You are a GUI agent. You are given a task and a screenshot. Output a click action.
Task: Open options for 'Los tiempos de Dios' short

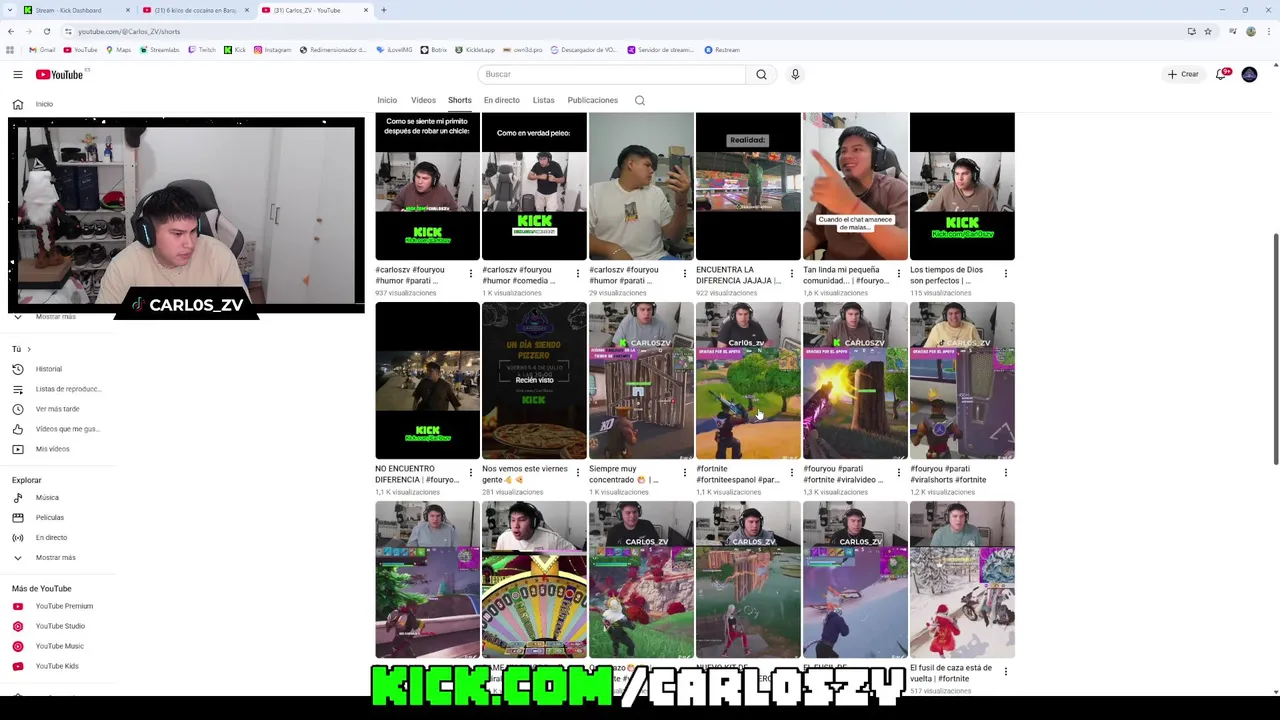[1005, 273]
